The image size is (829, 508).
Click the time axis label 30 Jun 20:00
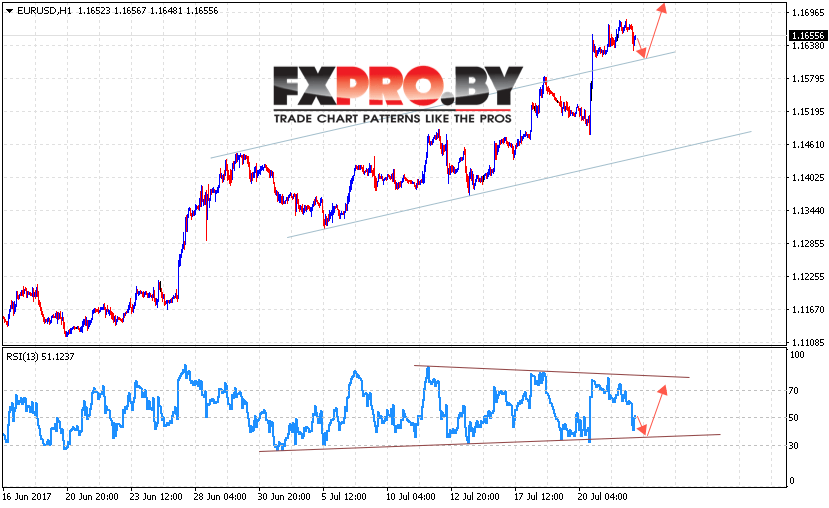pos(284,497)
